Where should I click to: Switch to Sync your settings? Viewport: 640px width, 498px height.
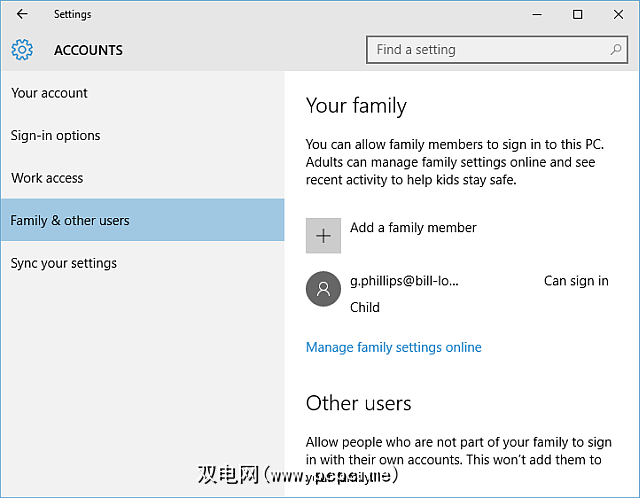pyautogui.click(x=64, y=263)
